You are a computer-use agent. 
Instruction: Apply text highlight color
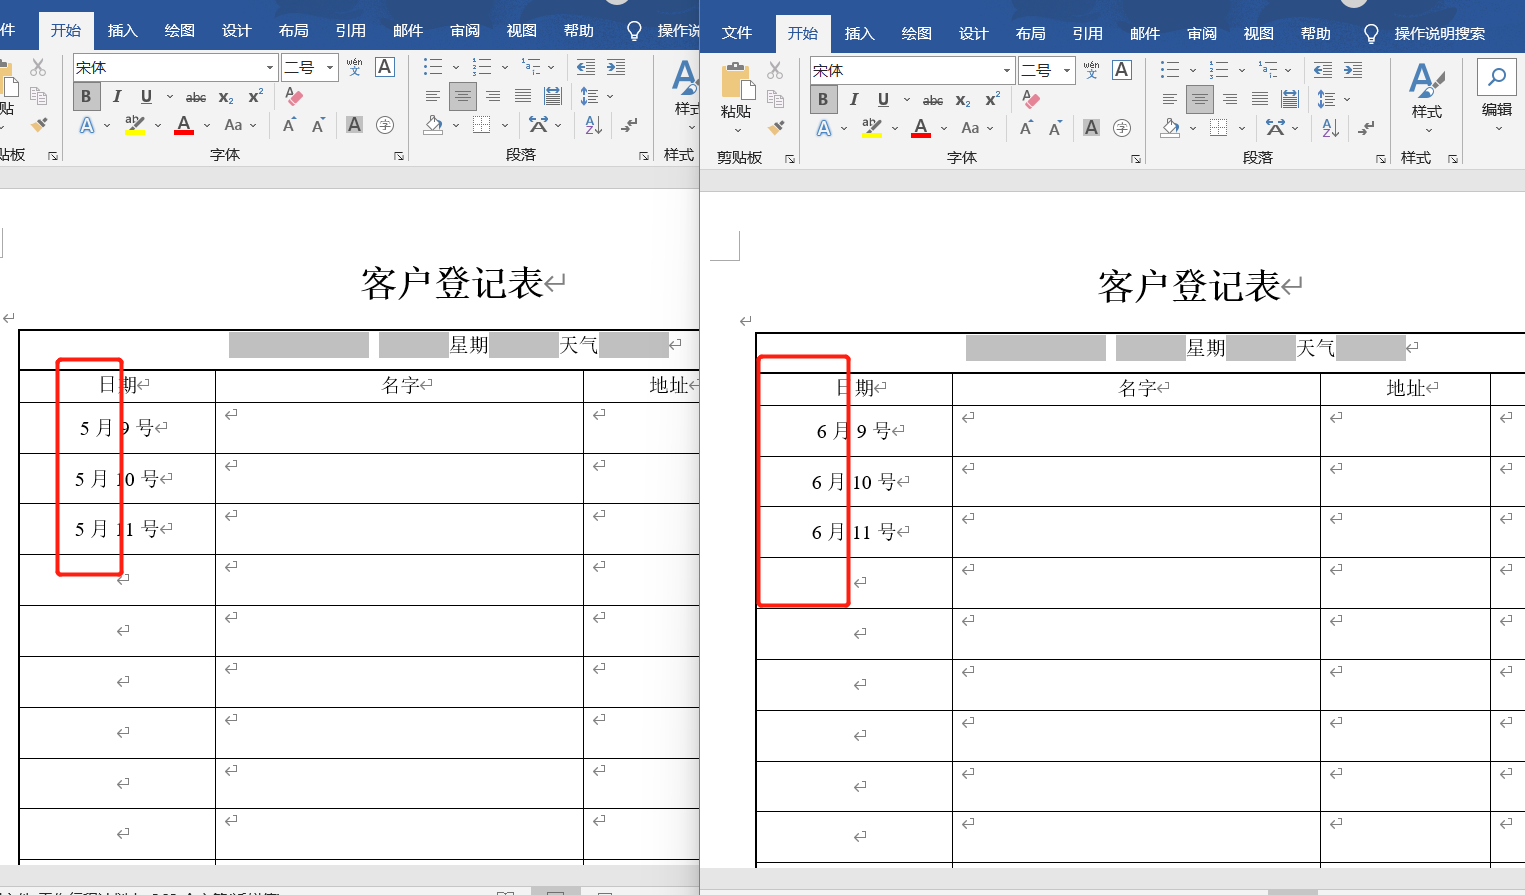click(869, 127)
